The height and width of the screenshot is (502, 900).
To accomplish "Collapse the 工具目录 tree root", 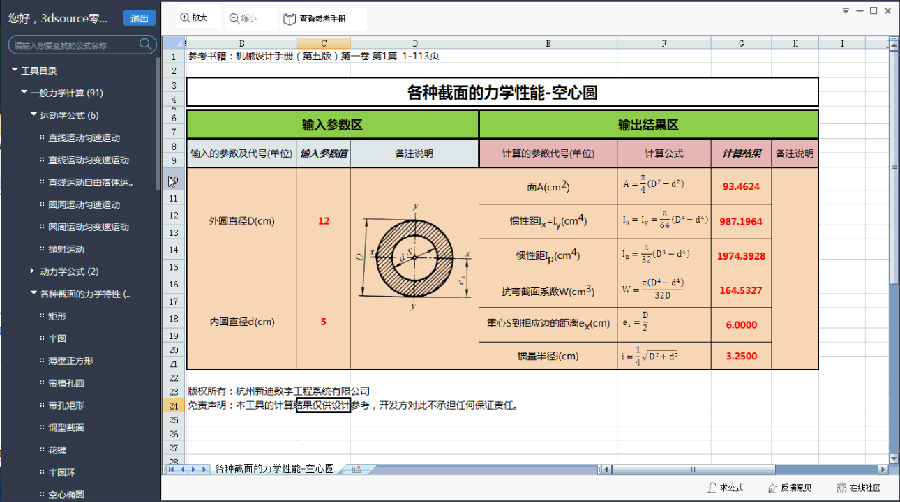I will click(14, 71).
